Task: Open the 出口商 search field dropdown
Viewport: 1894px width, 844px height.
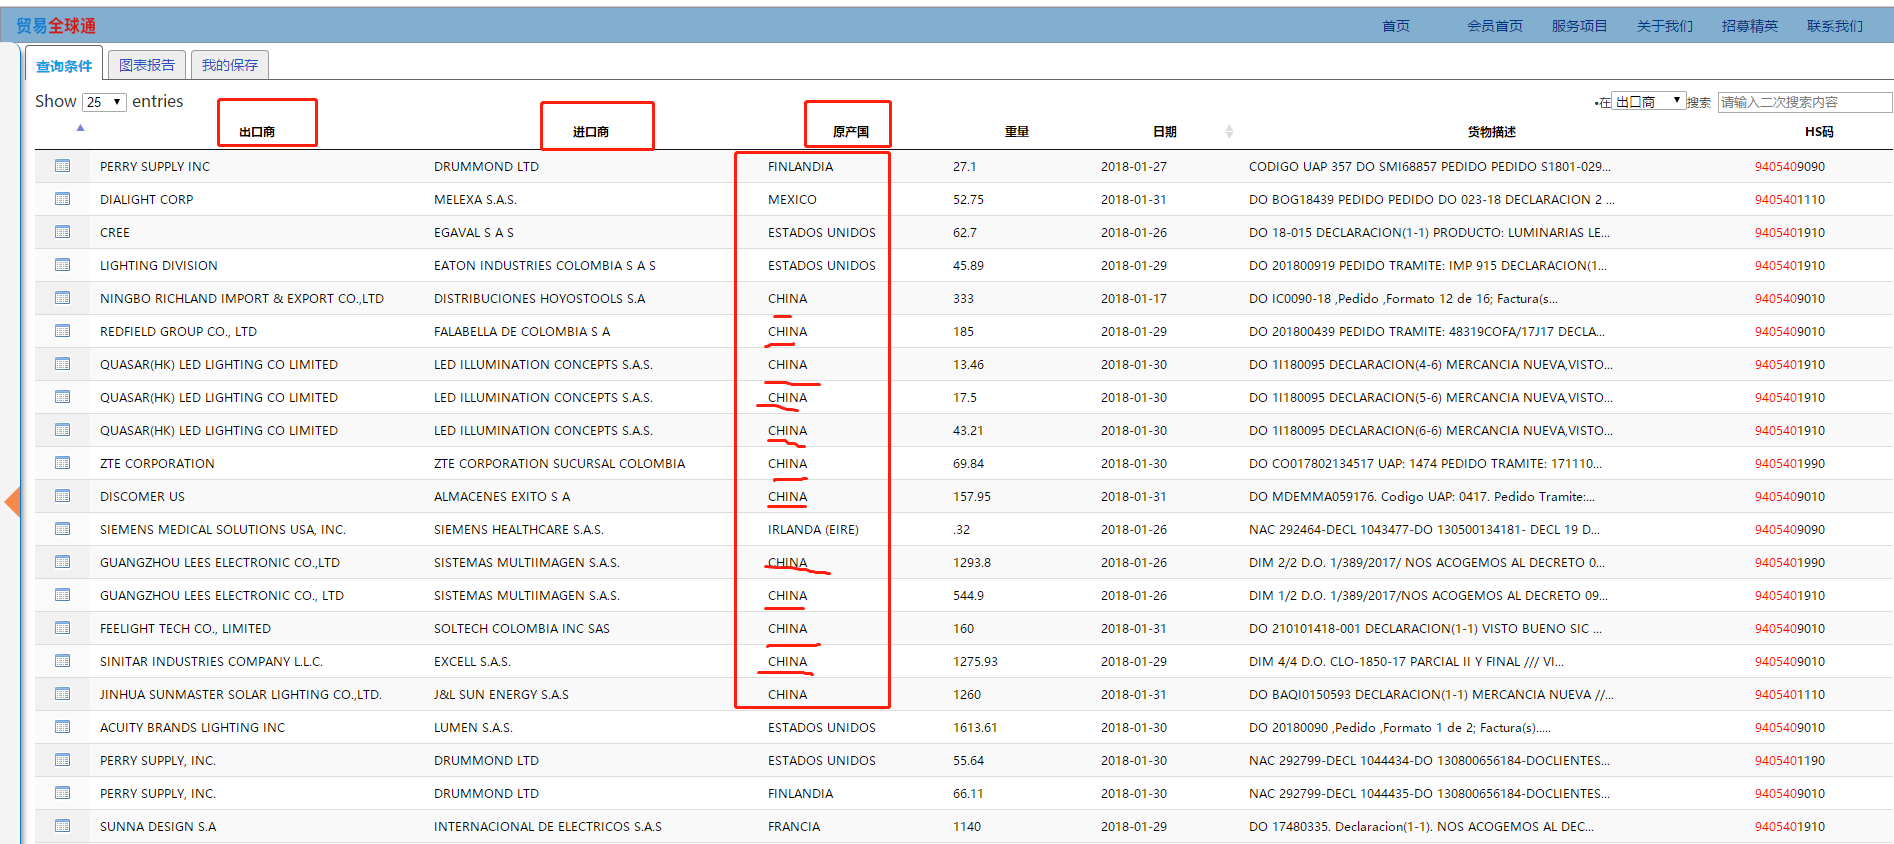Action: [1648, 102]
